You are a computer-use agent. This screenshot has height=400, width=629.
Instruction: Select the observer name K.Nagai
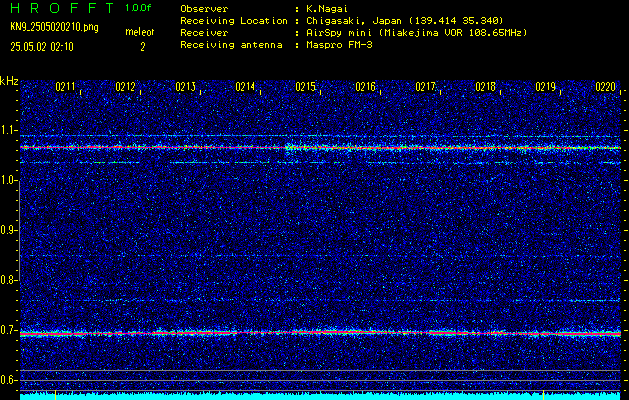(x=327, y=8)
